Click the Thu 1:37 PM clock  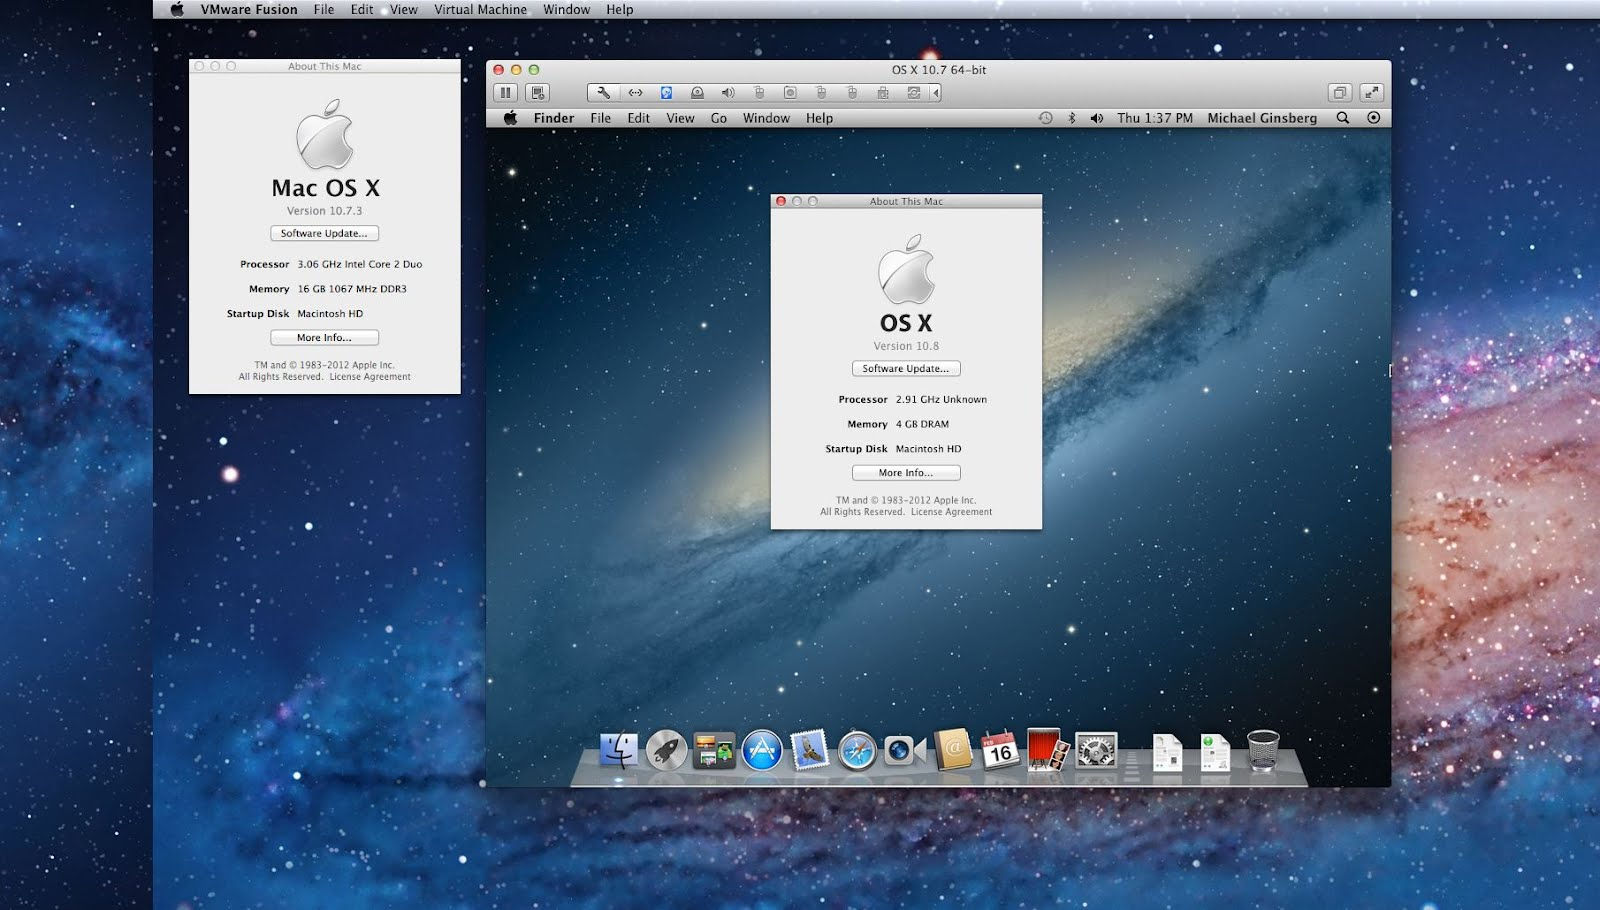pyautogui.click(x=1155, y=118)
